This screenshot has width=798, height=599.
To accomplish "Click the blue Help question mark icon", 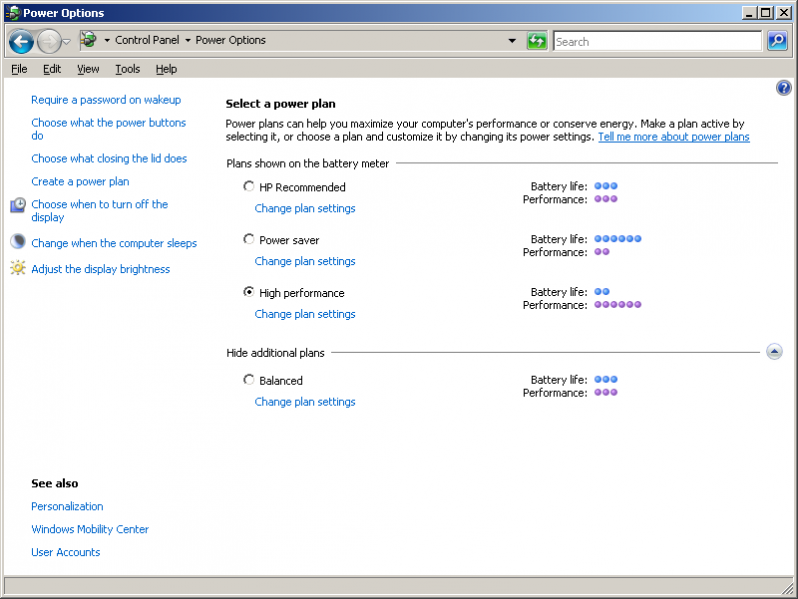I will pyautogui.click(x=784, y=88).
